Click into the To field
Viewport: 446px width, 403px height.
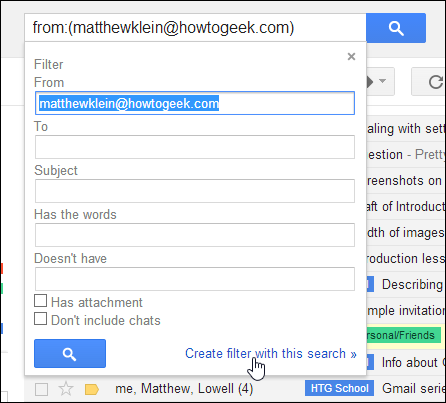pyautogui.click(x=195, y=147)
